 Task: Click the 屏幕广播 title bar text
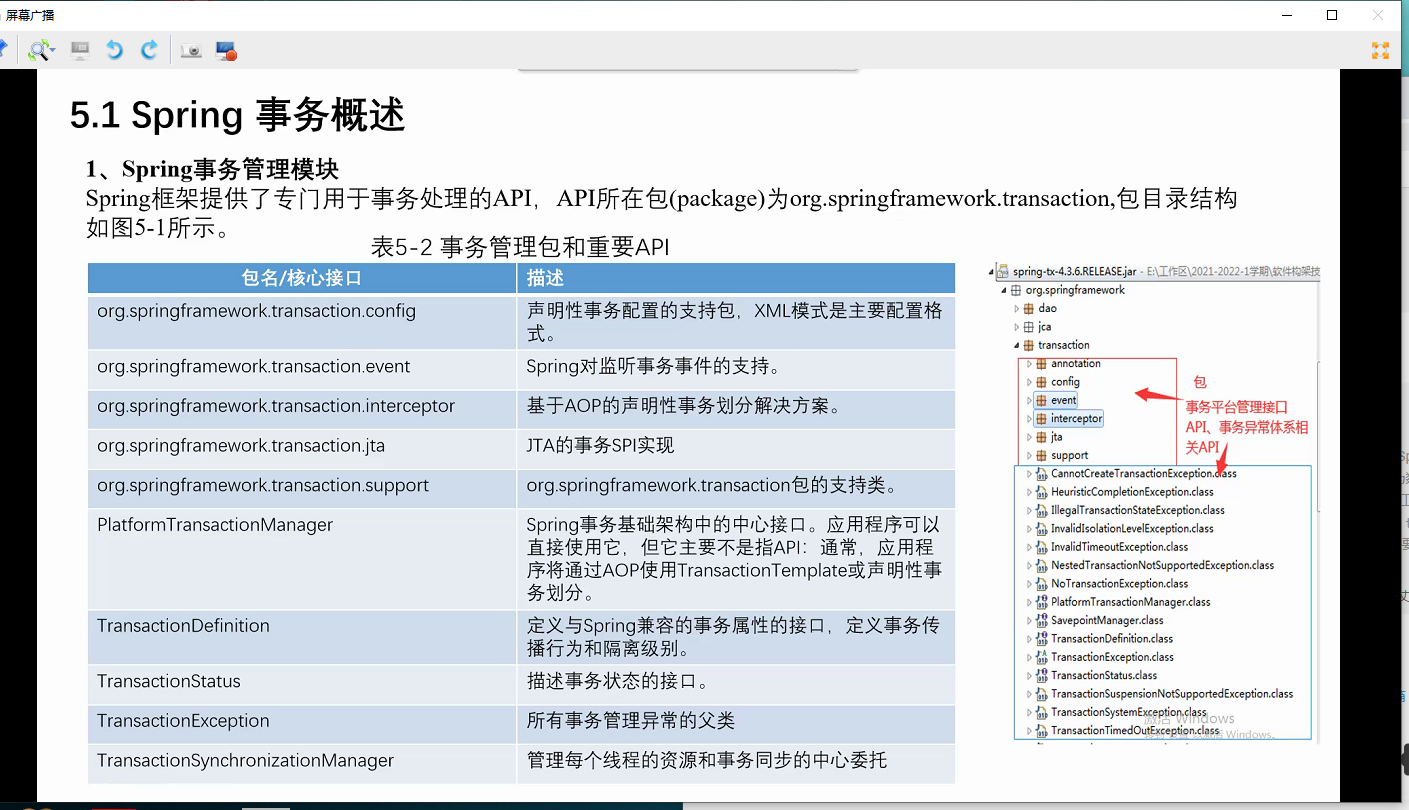tap(30, 15)
